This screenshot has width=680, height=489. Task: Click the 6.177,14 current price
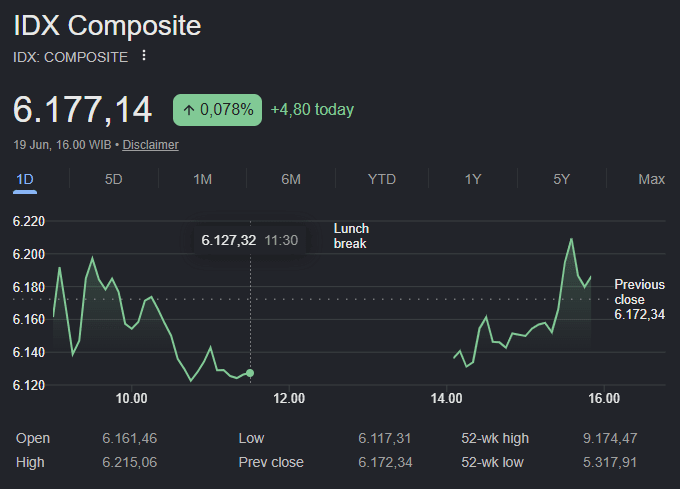click(82, 110)
